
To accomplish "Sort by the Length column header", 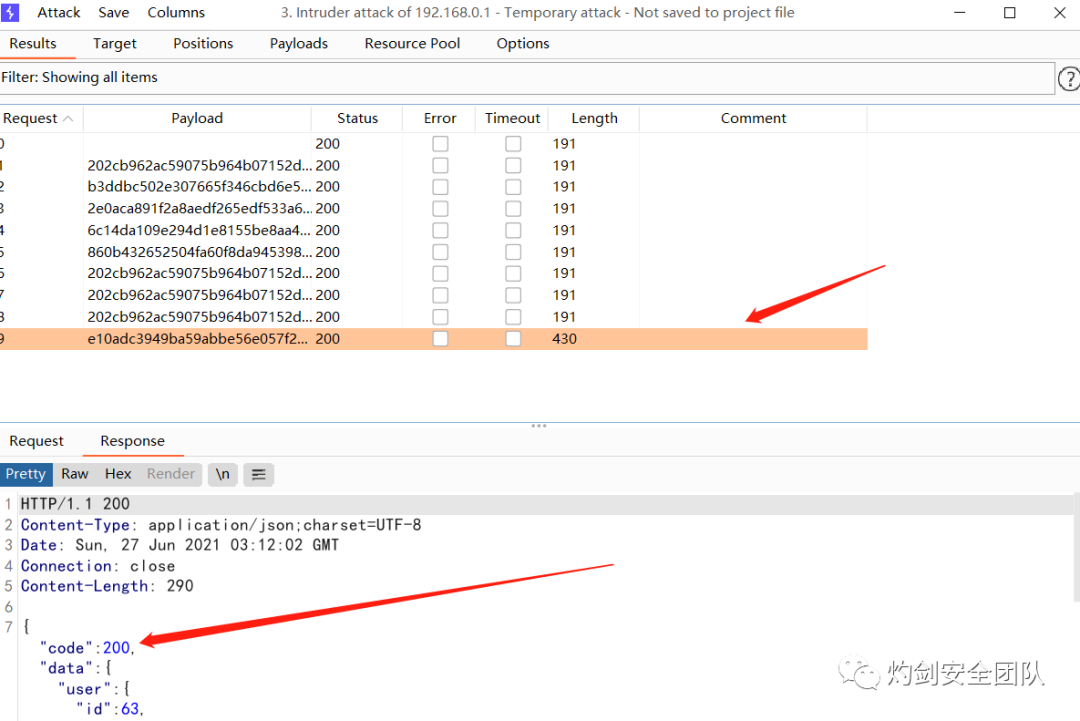I will pos(594,118).
